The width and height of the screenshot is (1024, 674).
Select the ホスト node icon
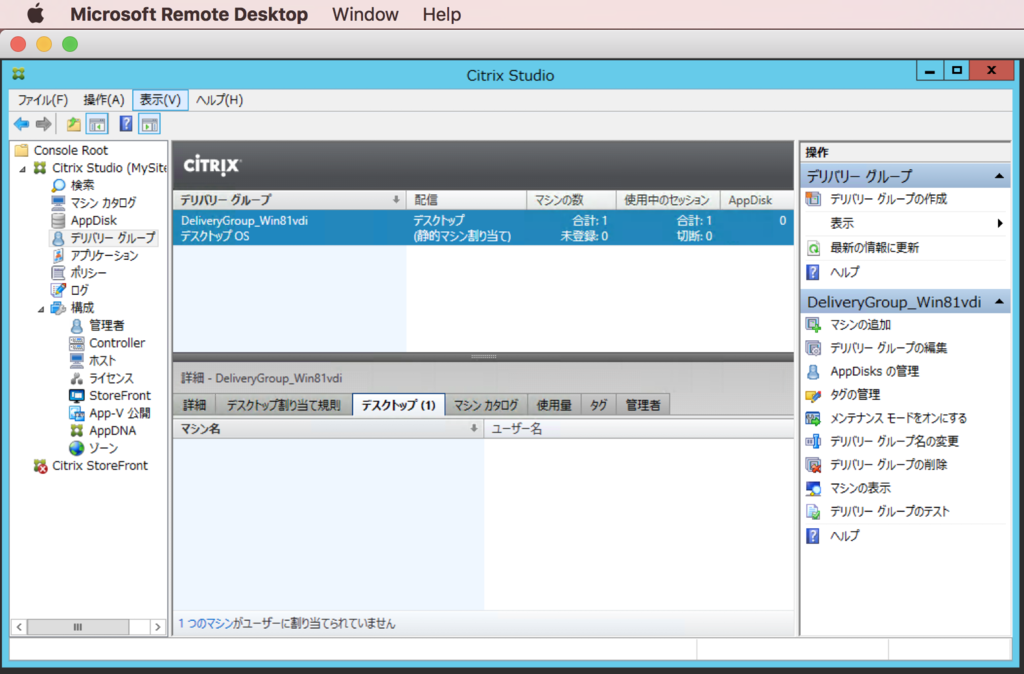pyautogui.click(x=77, y=361)
